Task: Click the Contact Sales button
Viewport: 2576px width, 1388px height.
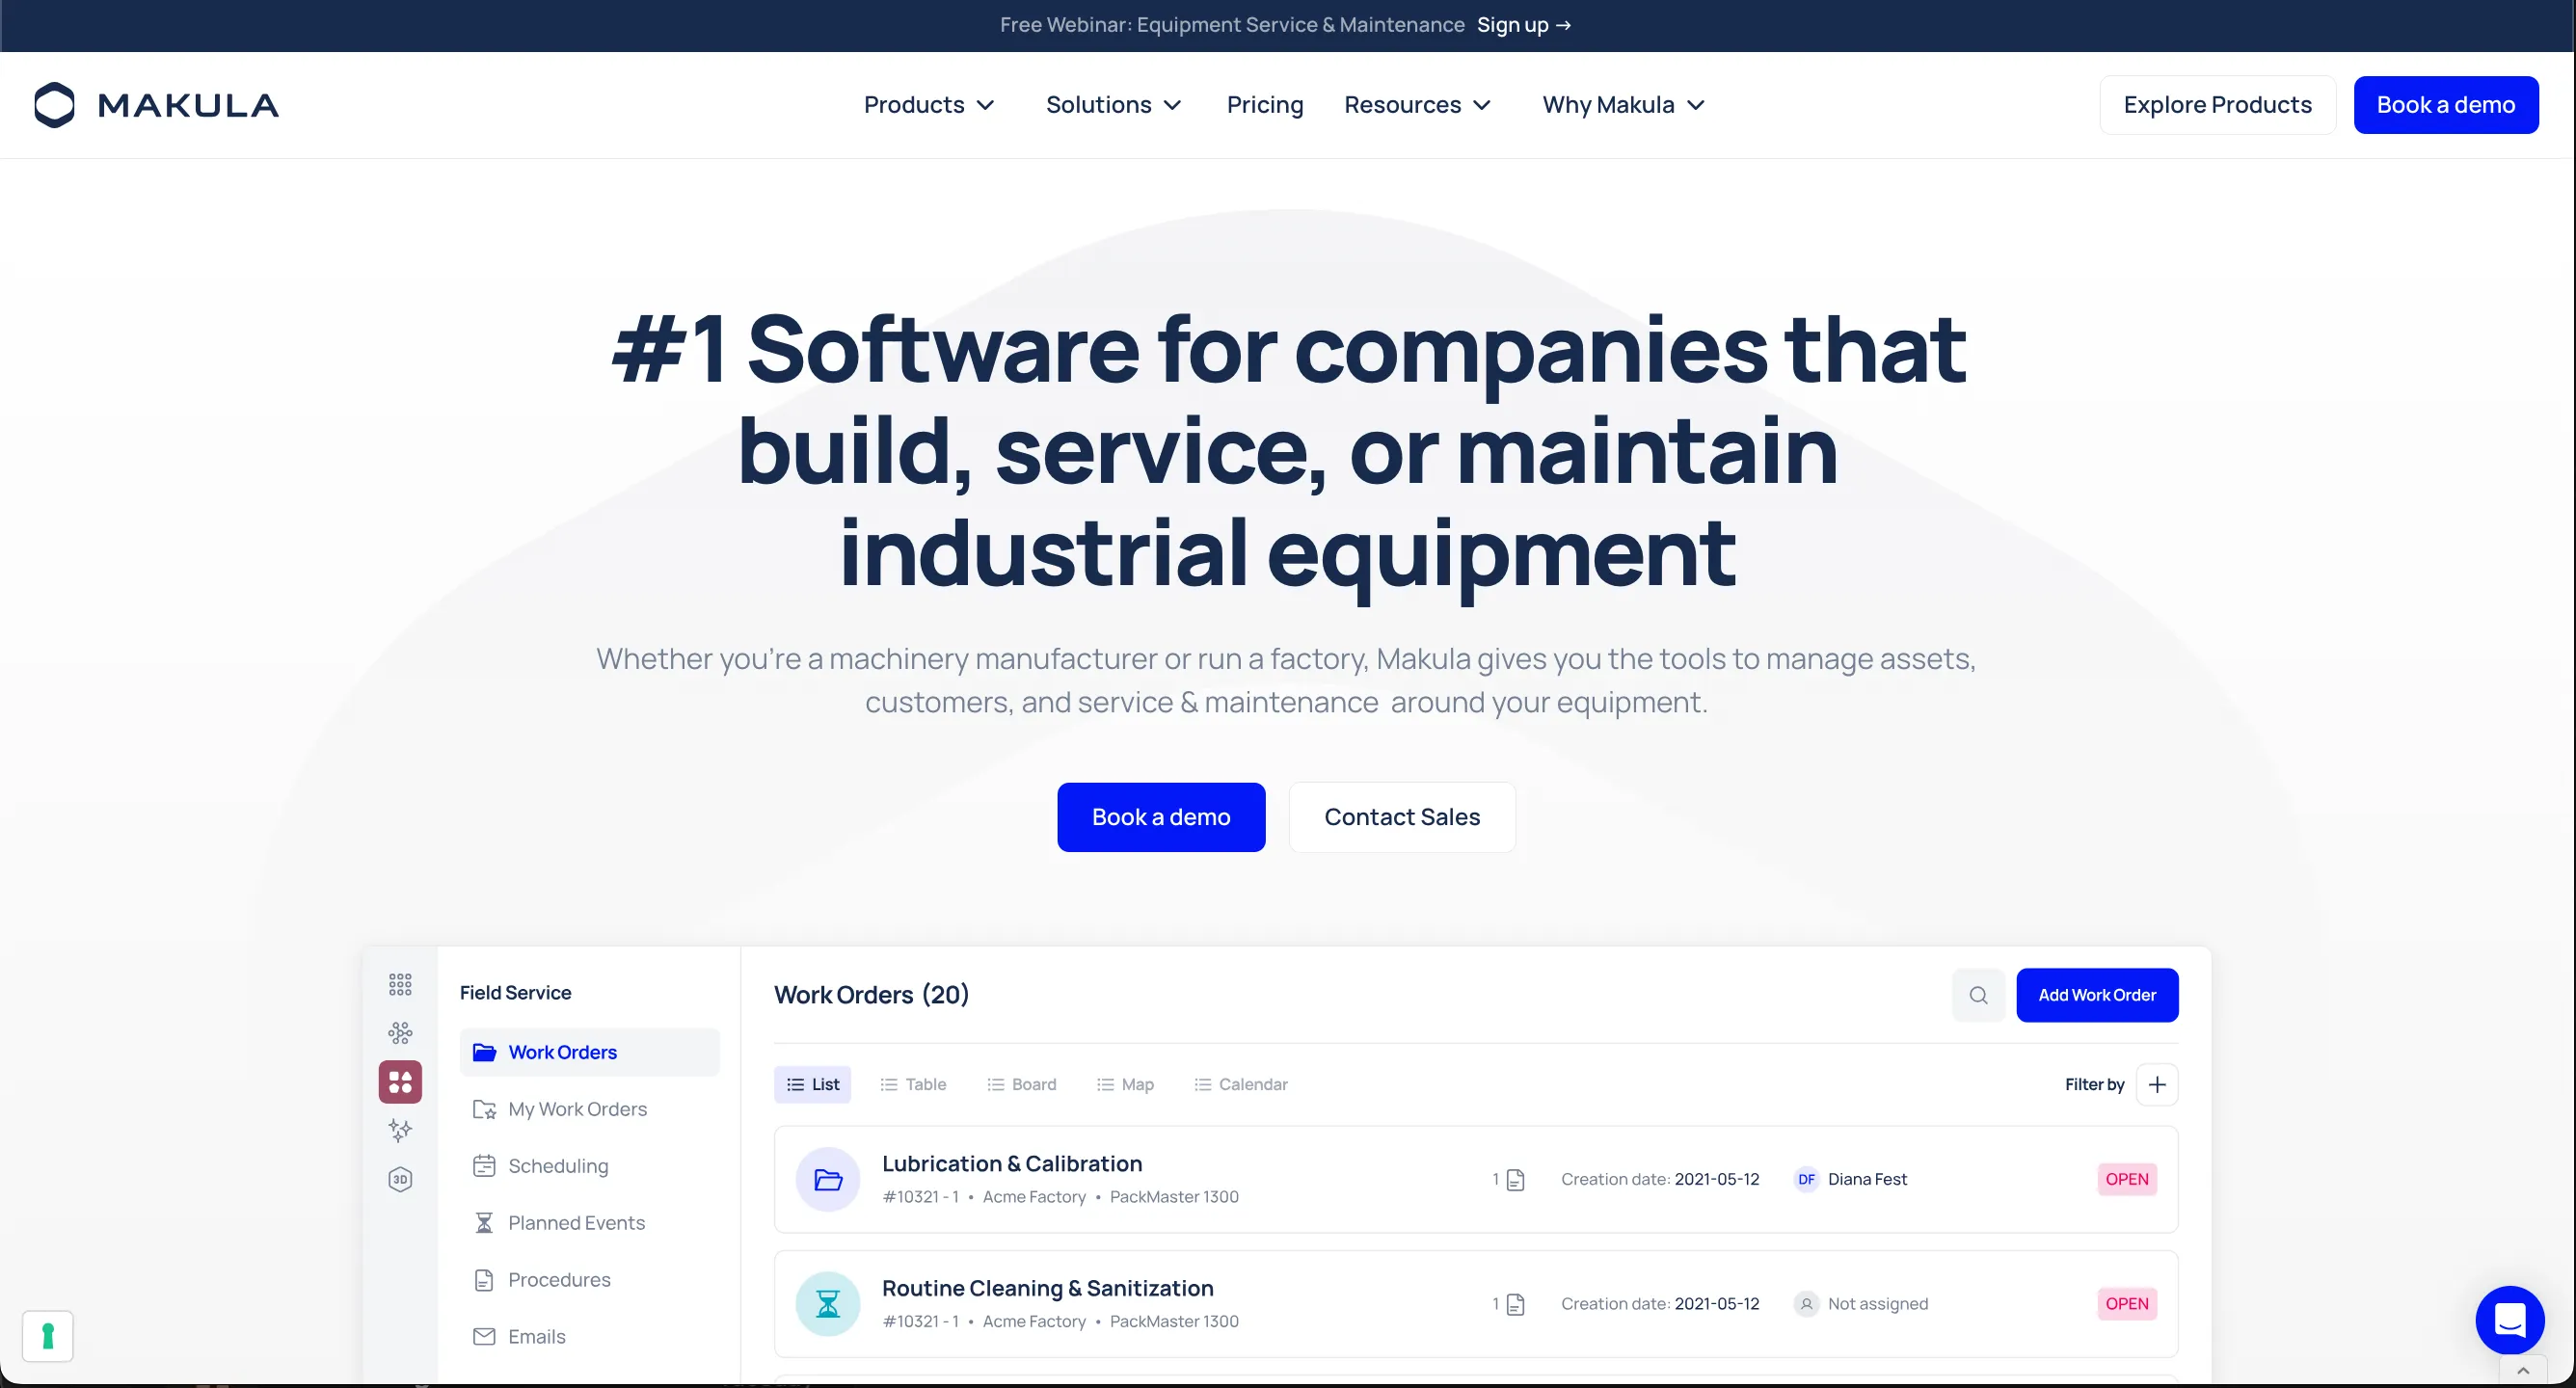Action: tap(1401, 817)
